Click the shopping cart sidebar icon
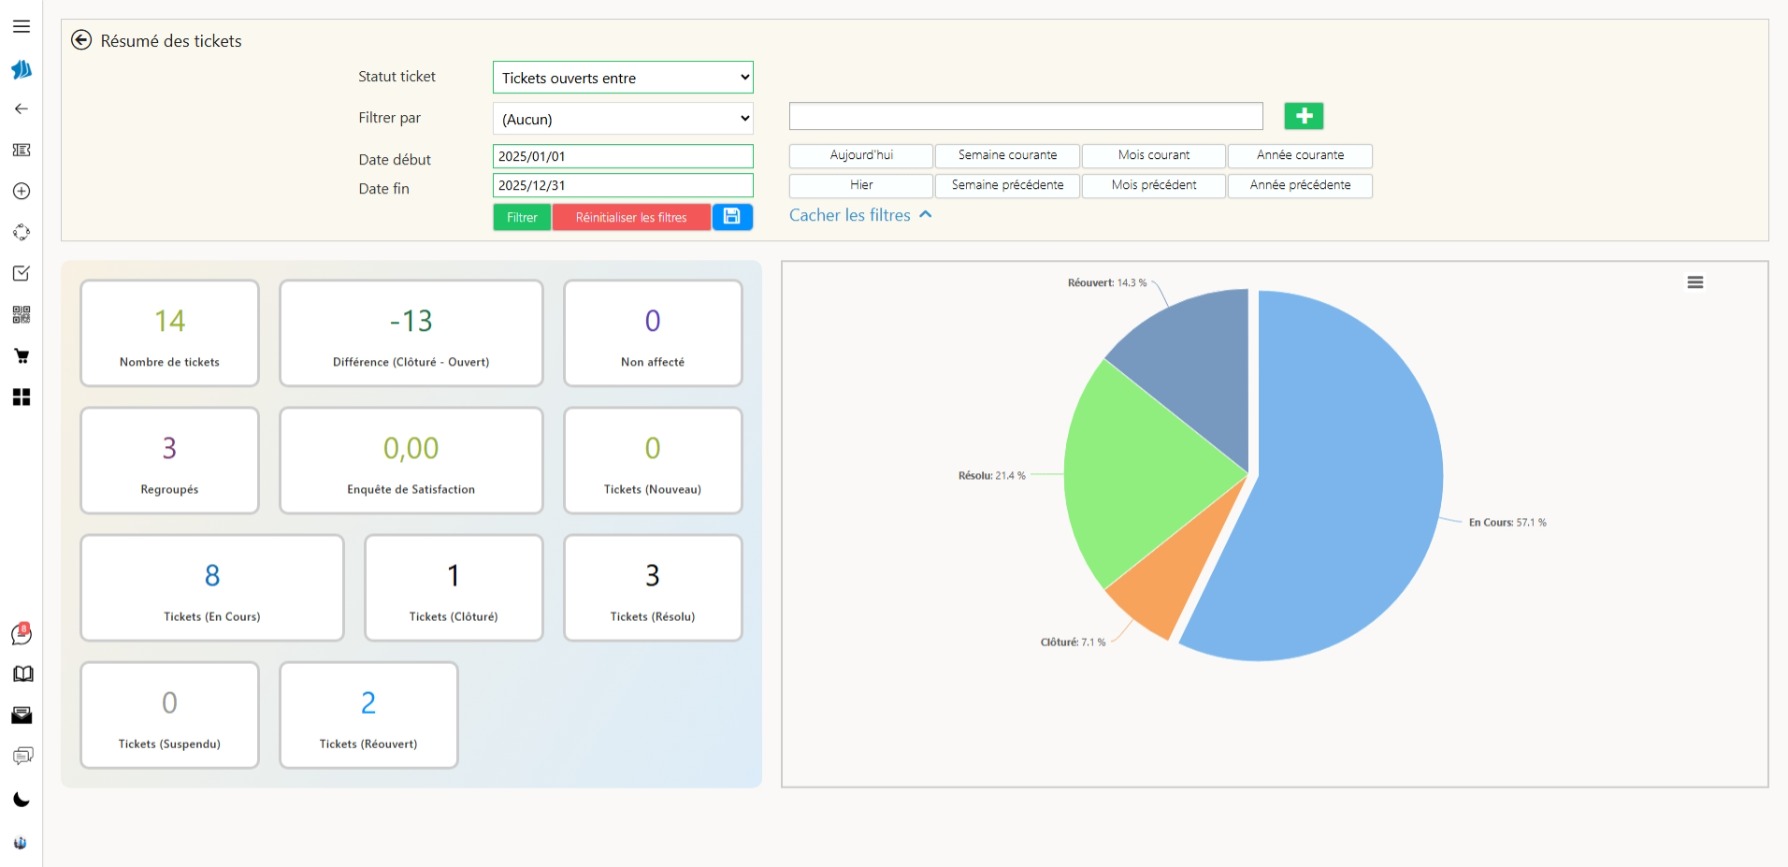1788x867 pixels. pos(21,356)
